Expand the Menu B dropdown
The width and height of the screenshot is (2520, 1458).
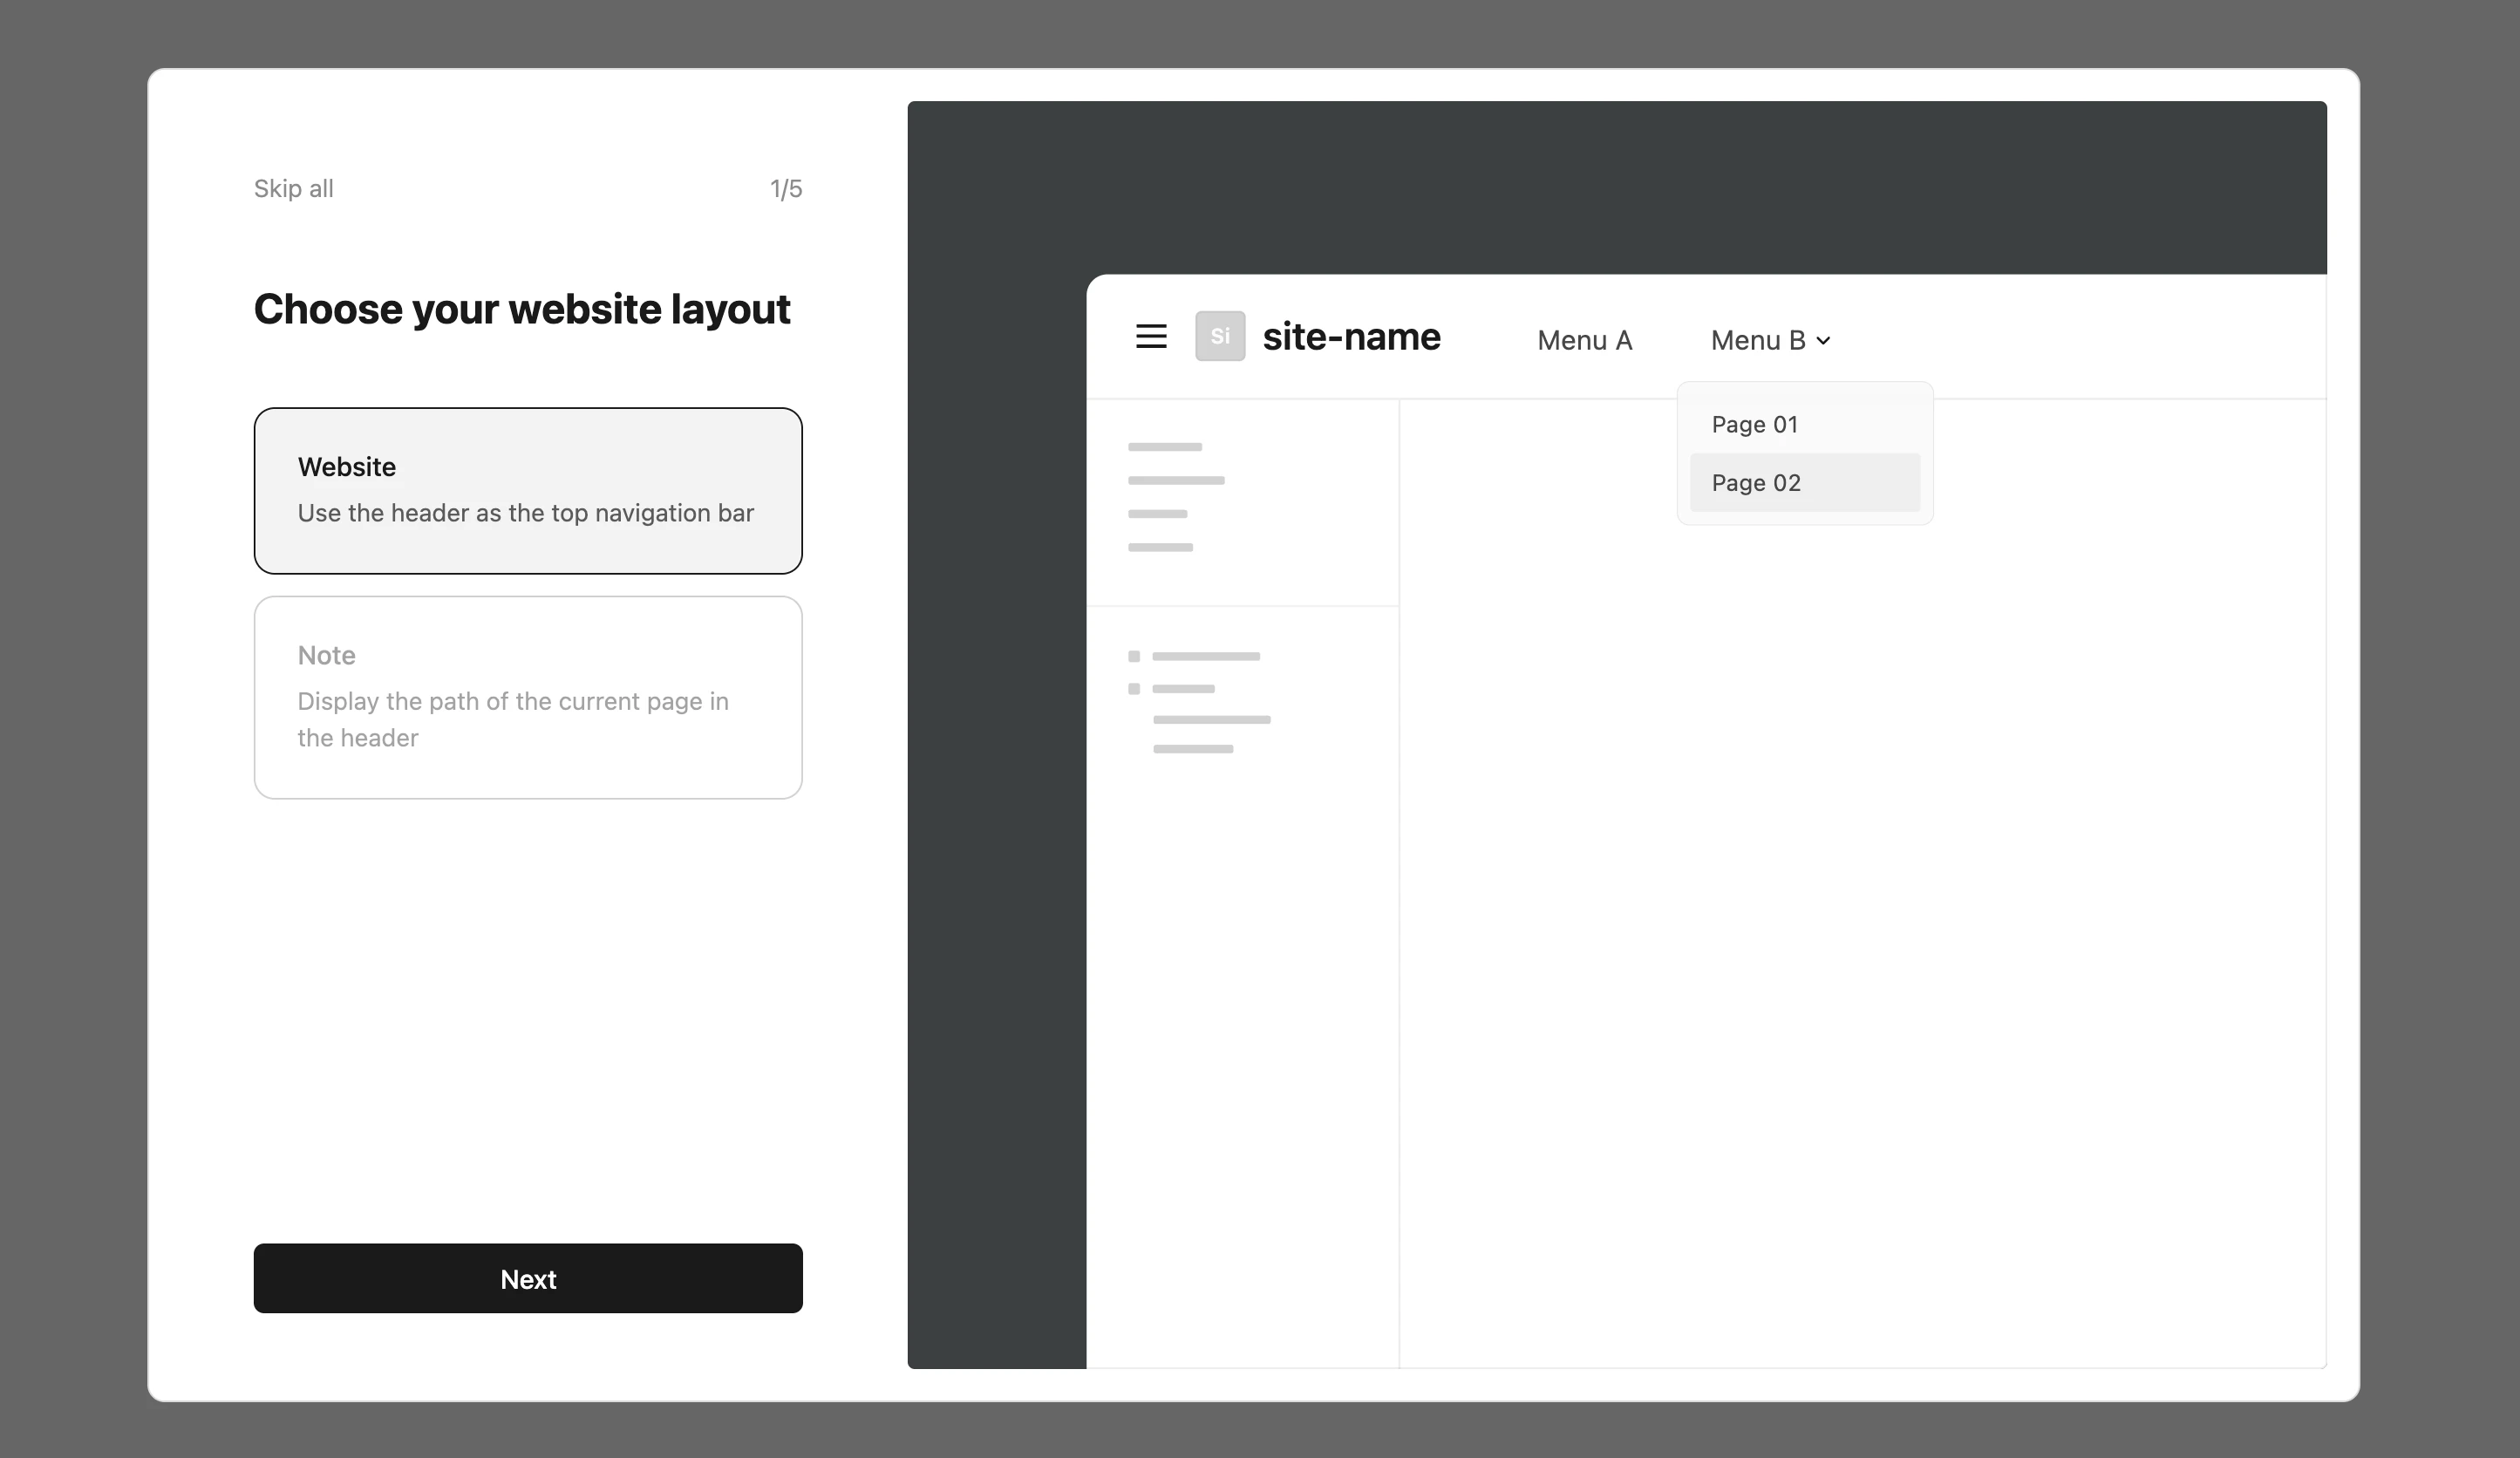(x=1757, y=340)
